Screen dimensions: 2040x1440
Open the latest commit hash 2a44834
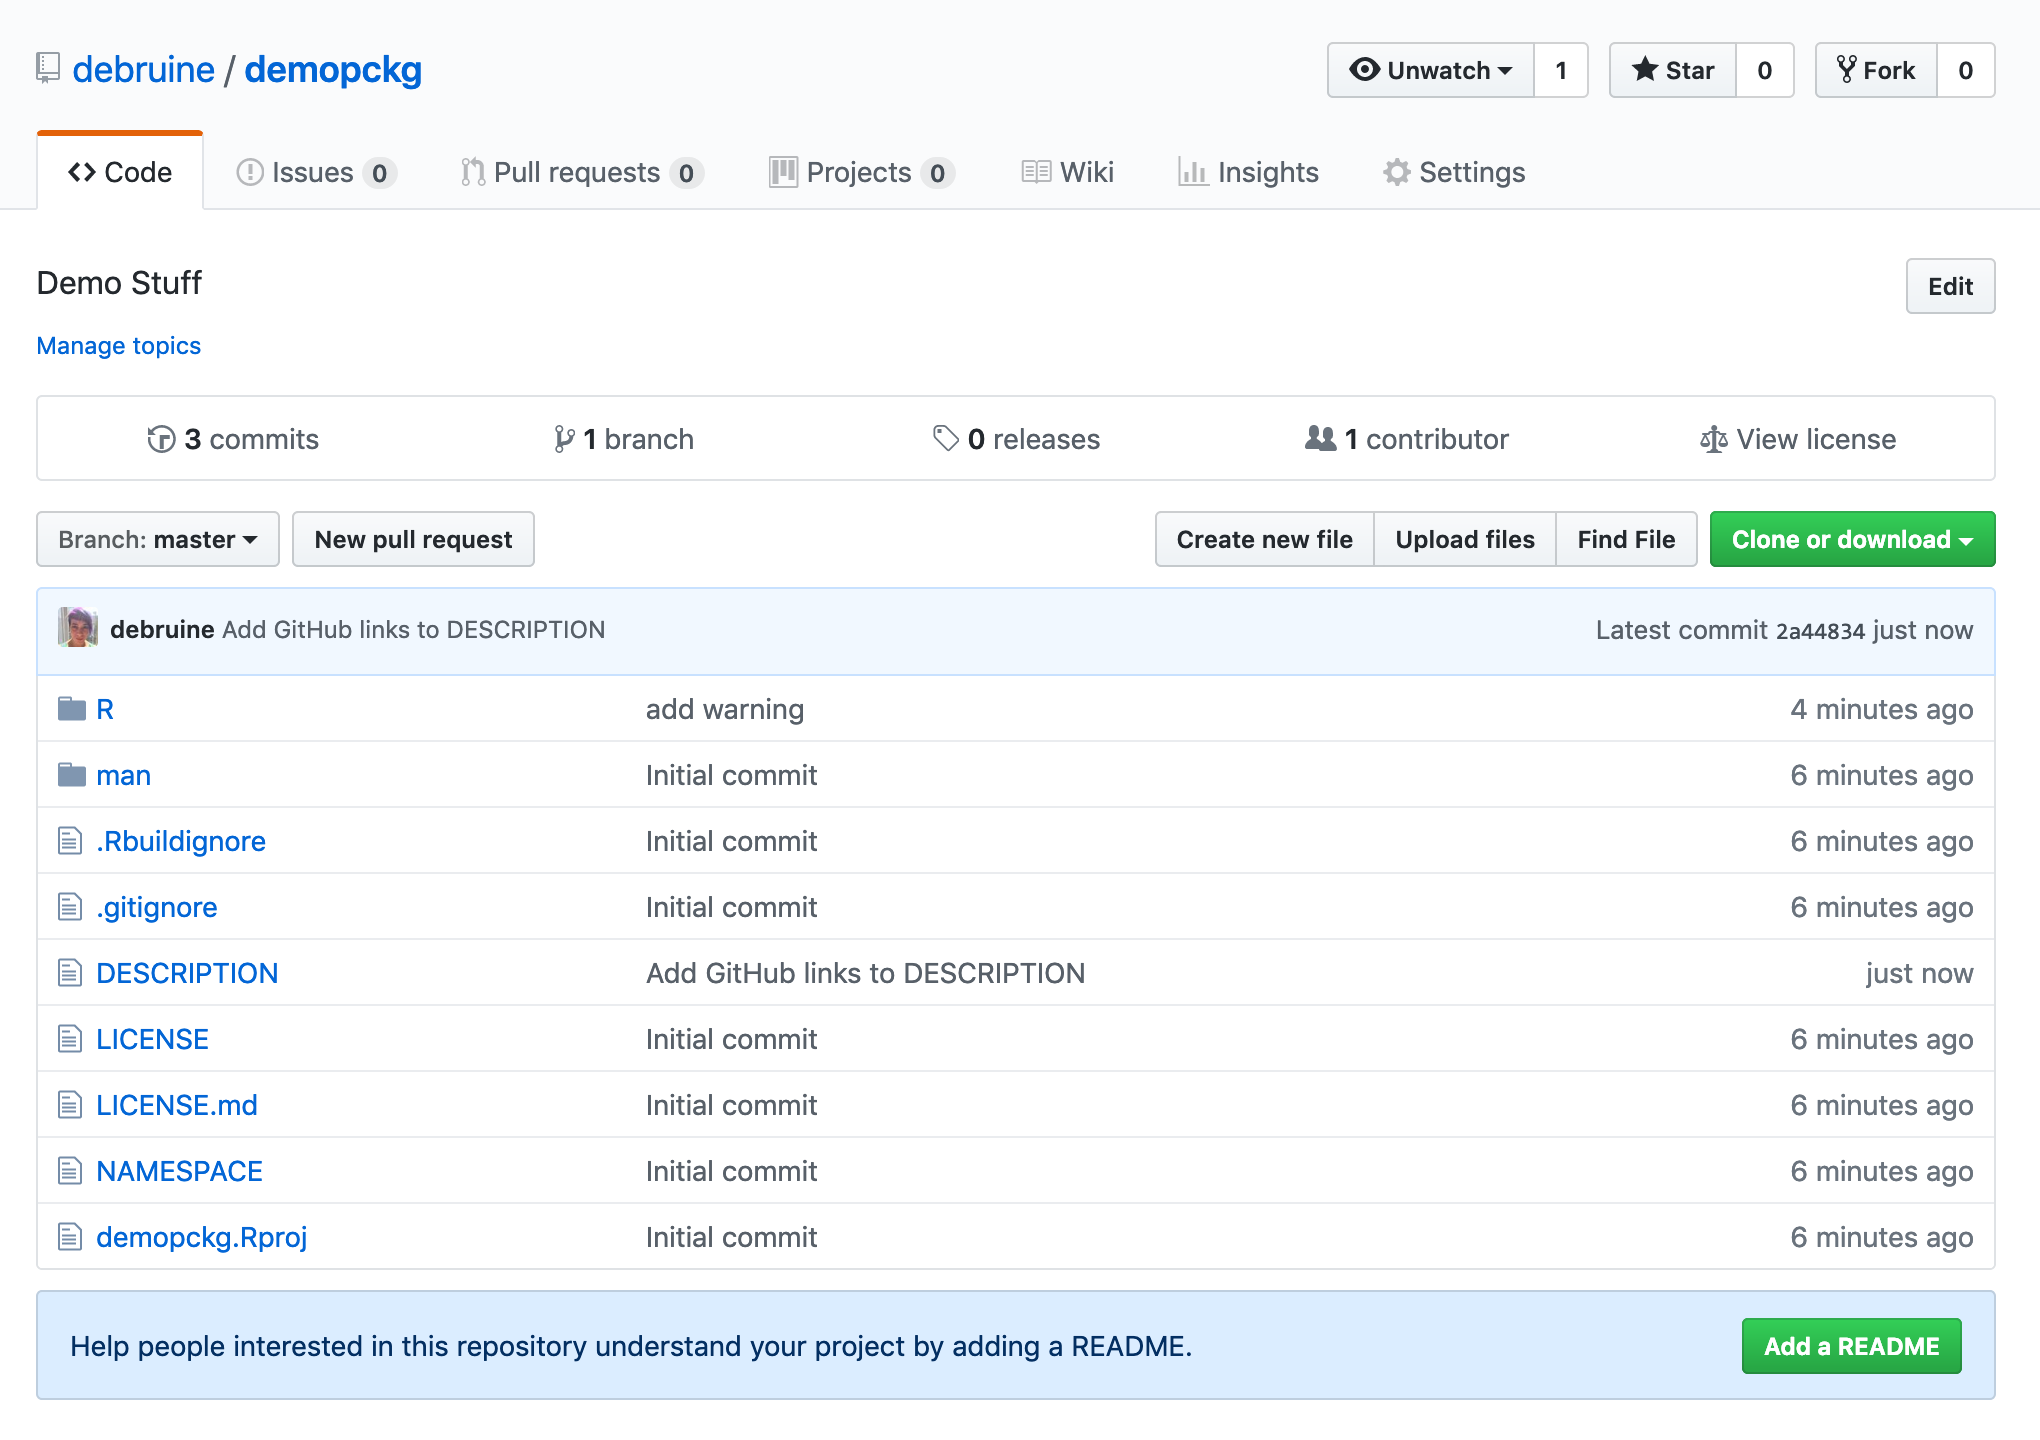coord(1820,631)
